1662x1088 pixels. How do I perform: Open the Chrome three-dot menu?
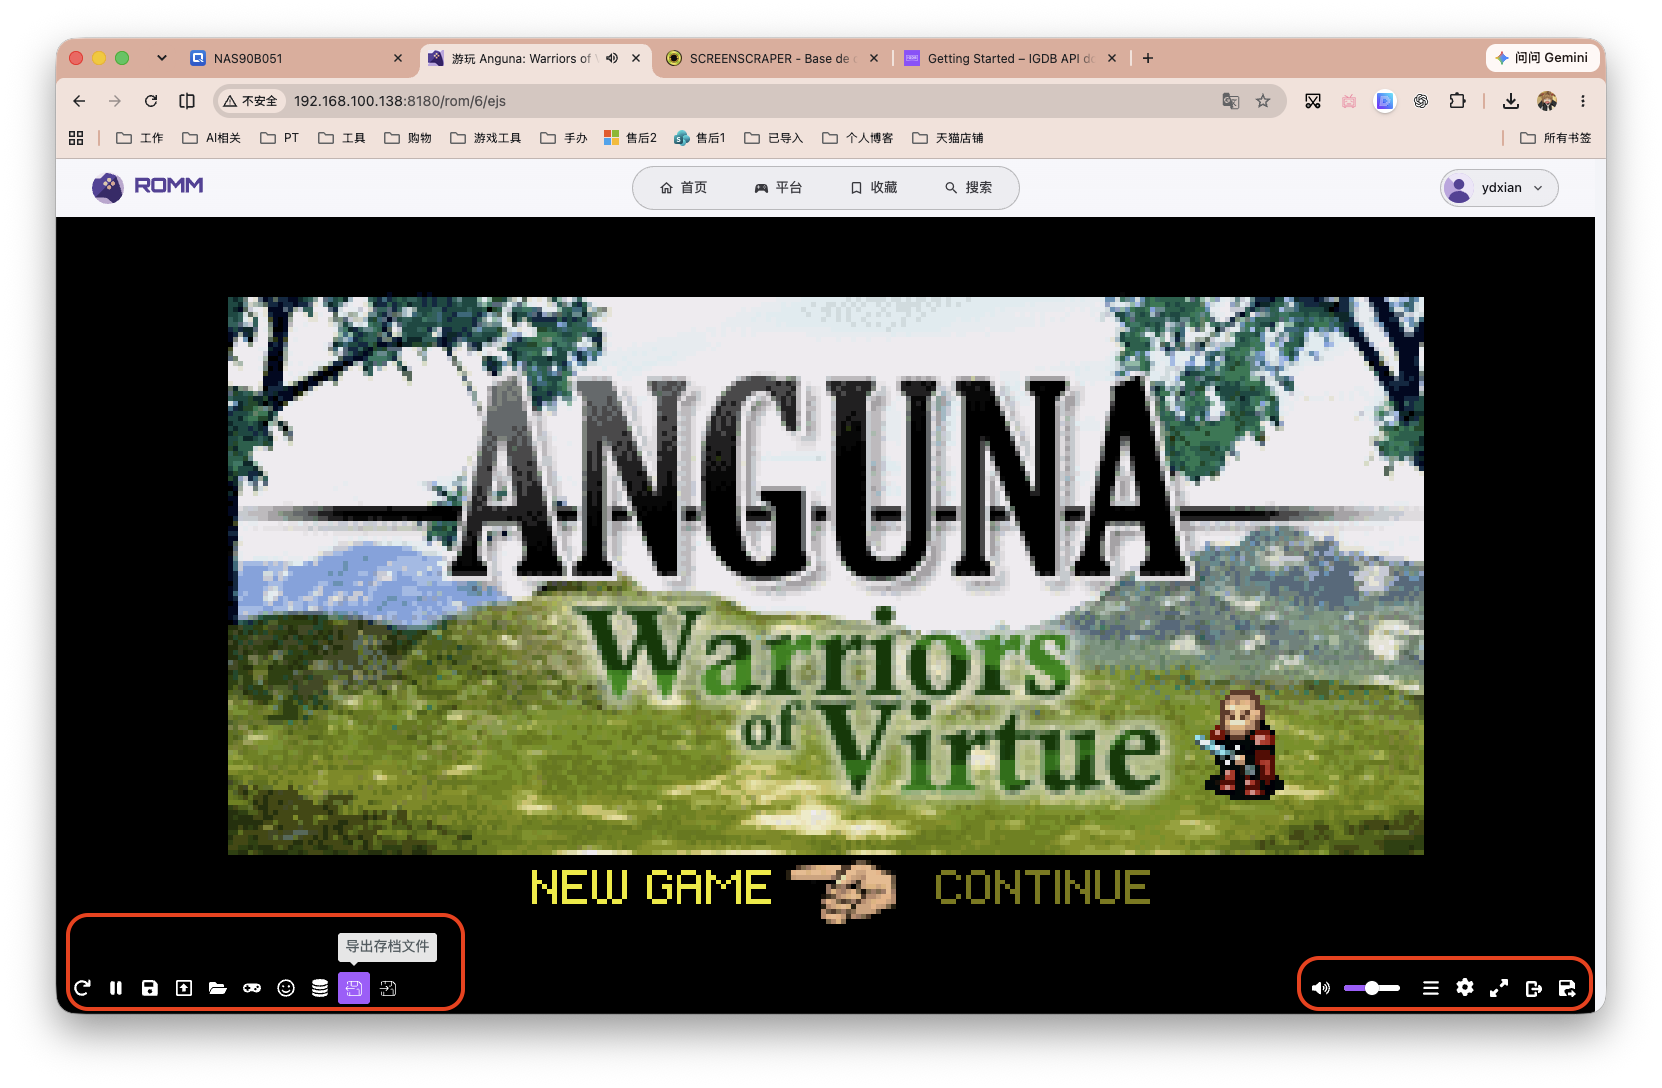pyautogui.click(x=1583, y=101)
